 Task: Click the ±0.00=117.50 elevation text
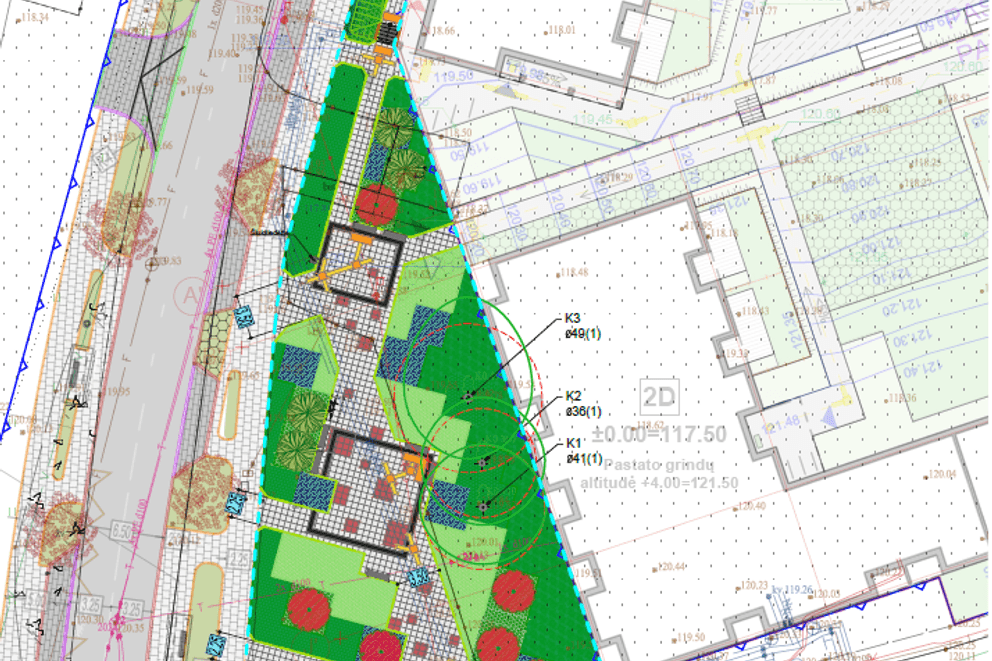point(659,435)
